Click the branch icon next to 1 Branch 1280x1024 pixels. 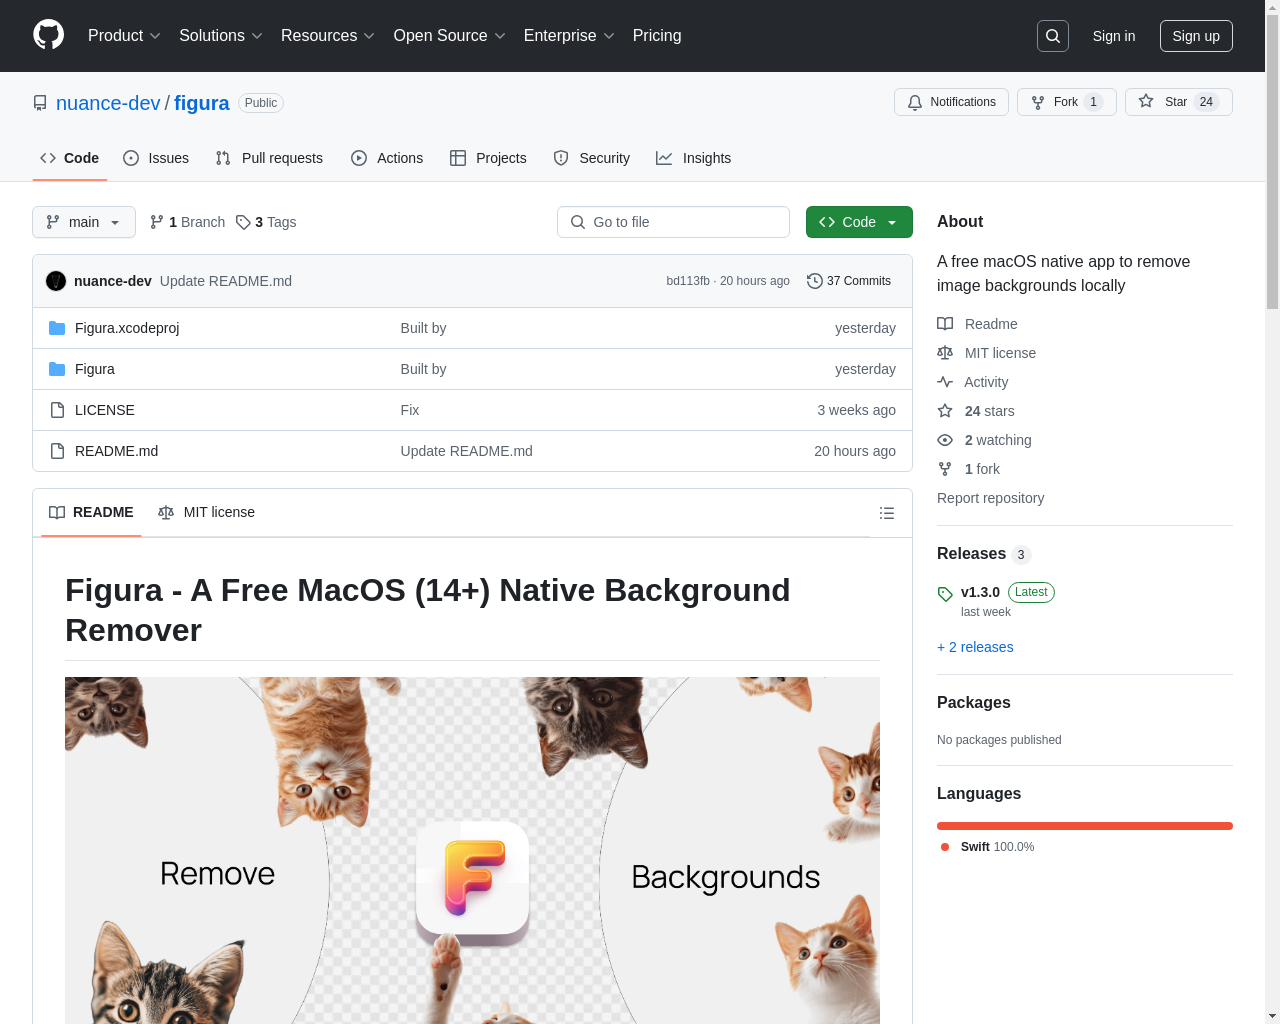point(157,222)
